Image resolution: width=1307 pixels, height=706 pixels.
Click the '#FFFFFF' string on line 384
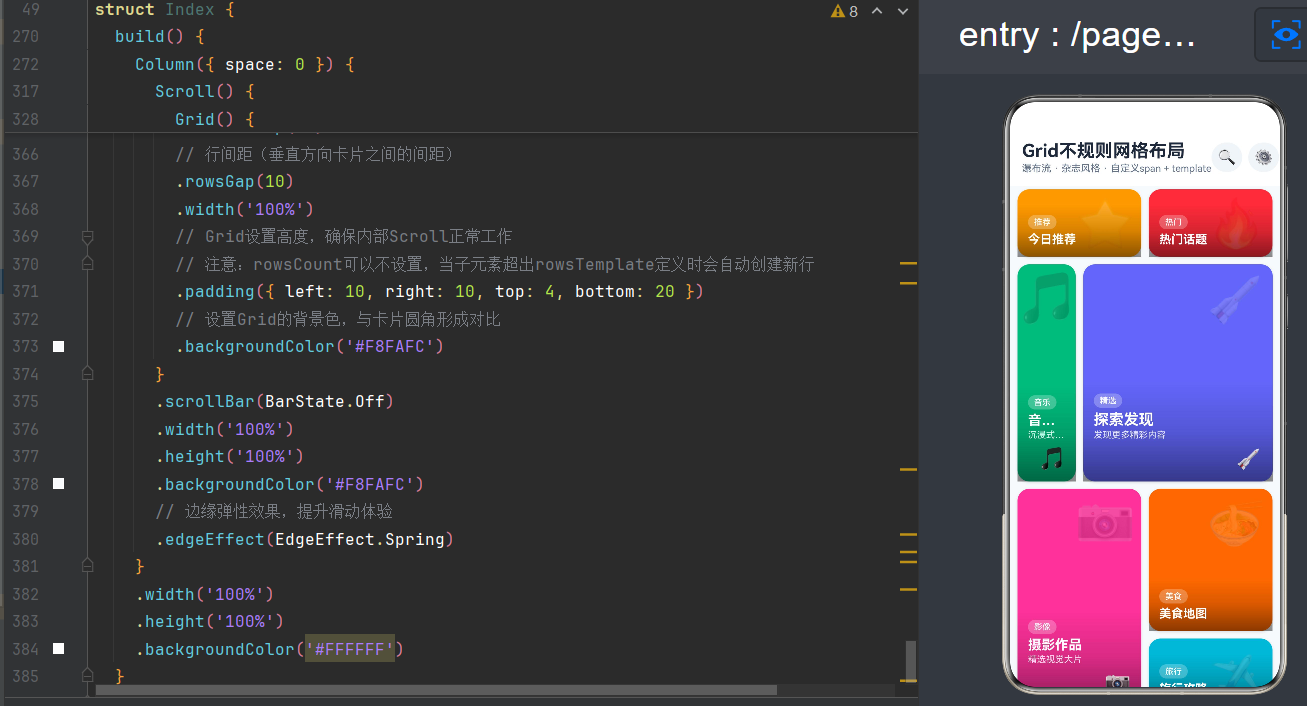[x=350, y=649]
